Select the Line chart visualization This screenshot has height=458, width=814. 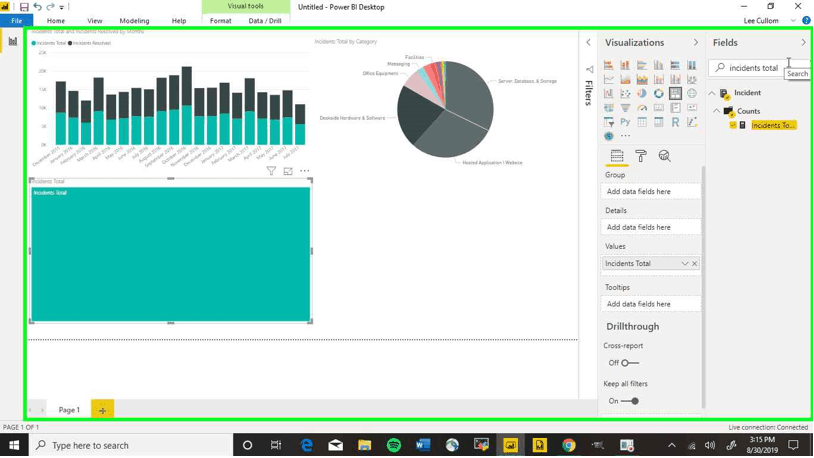tap(608, 79)
